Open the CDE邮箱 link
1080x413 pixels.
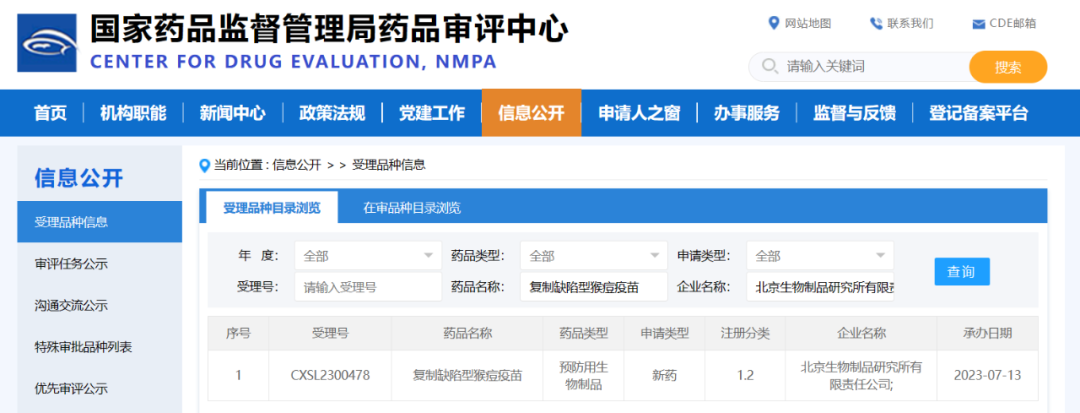click(x=1012, y=23)
